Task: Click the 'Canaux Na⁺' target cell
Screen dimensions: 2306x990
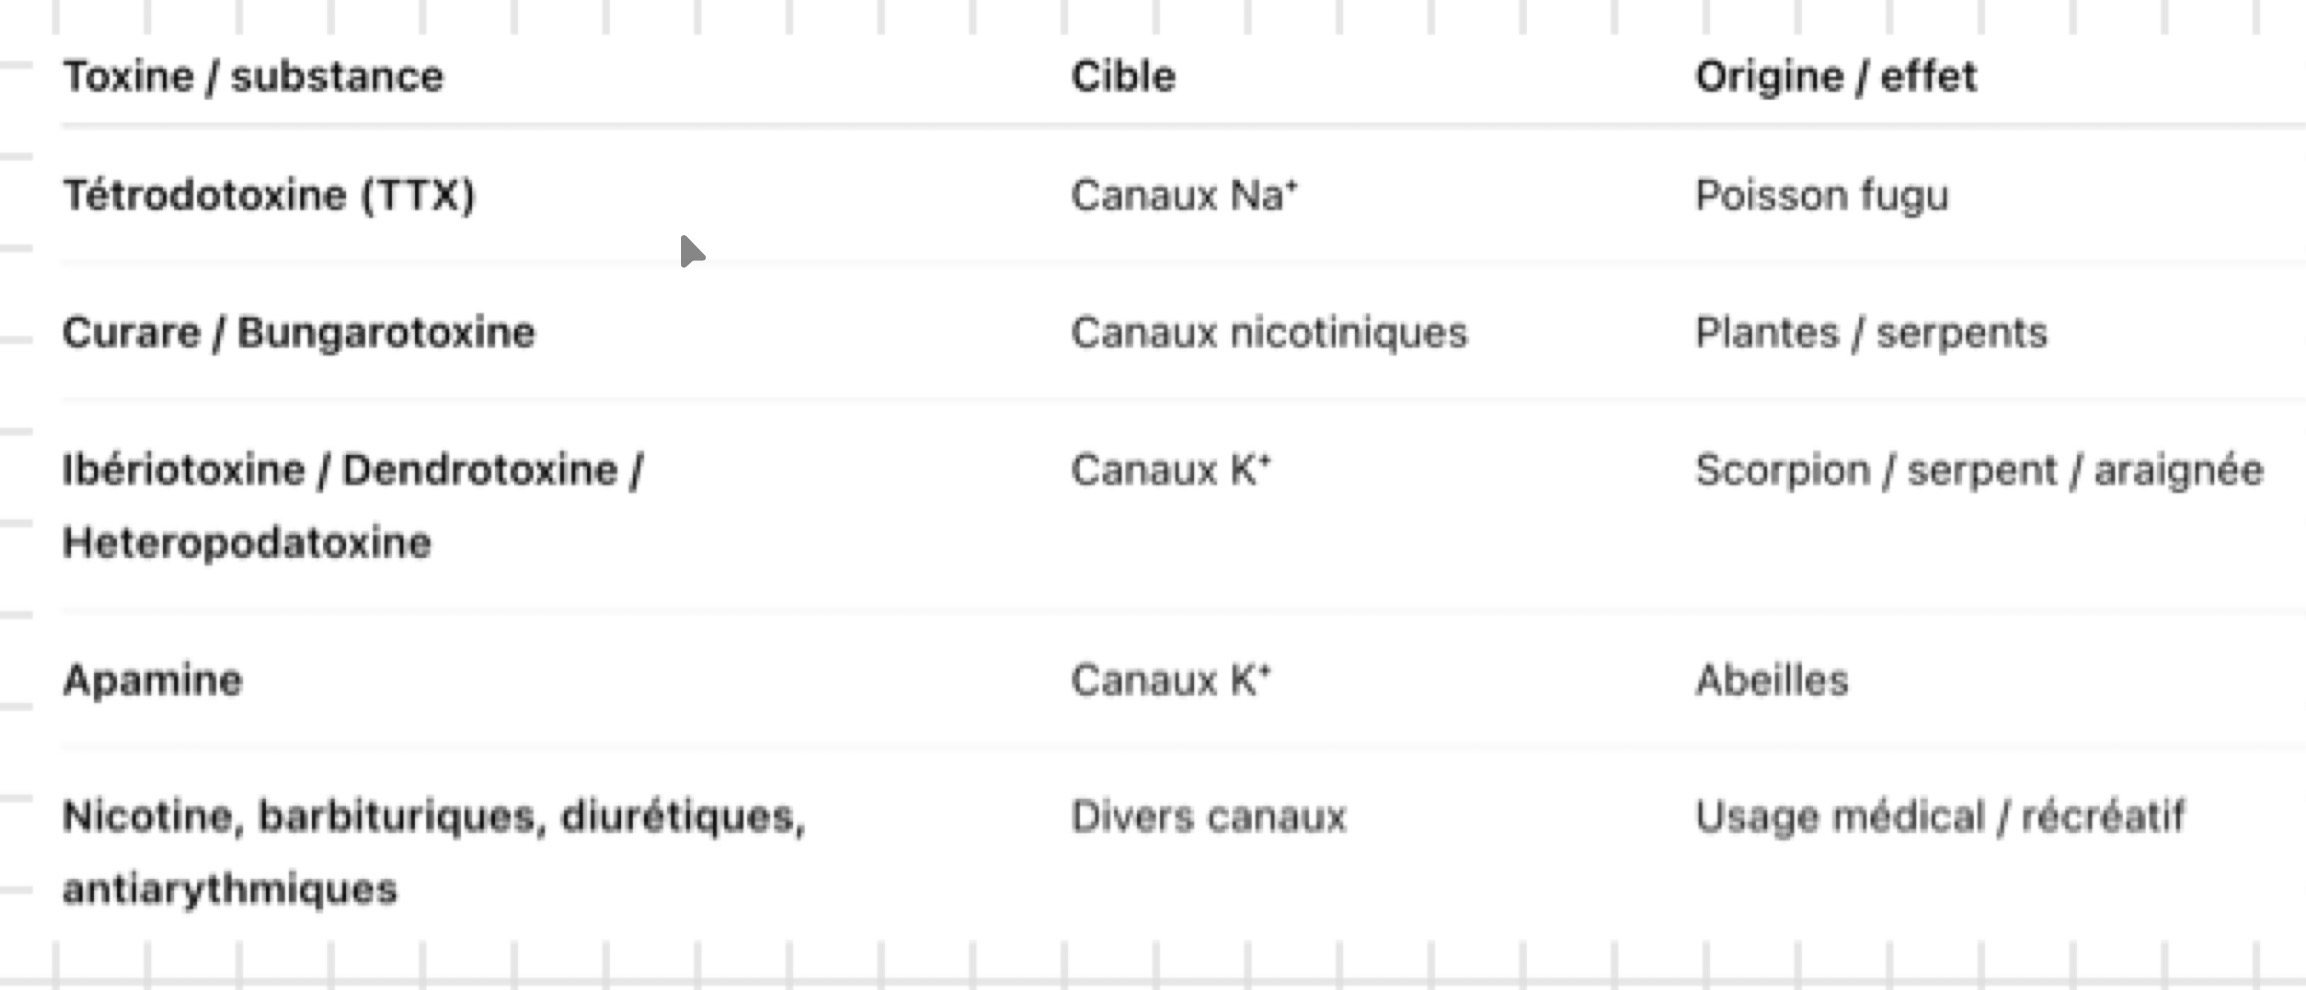Action: point(1183,195)
